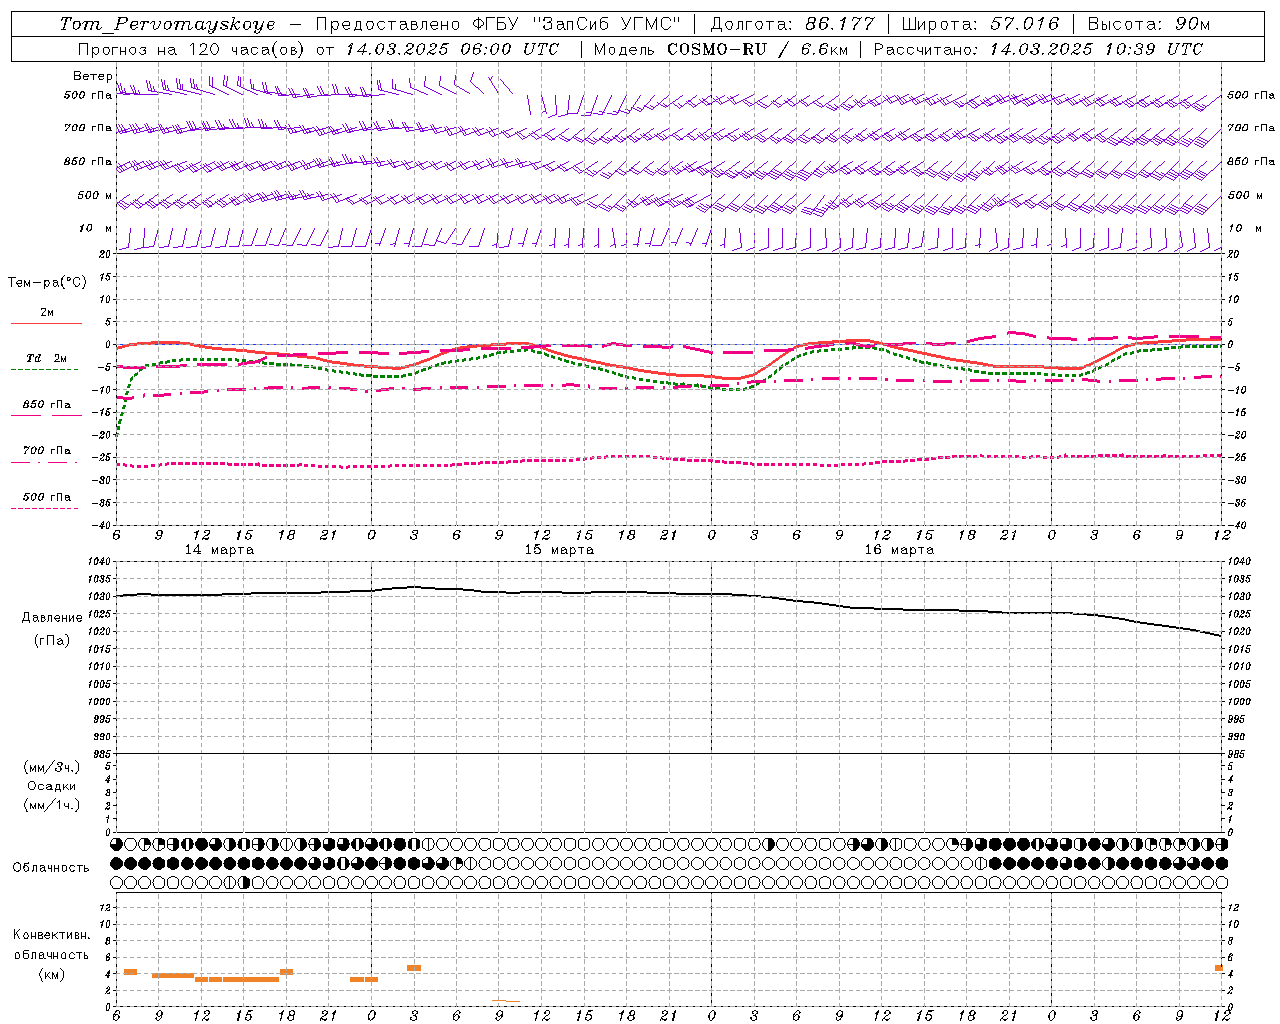Click the "Облачность" cloud cover row label

[x=51, y=868]
